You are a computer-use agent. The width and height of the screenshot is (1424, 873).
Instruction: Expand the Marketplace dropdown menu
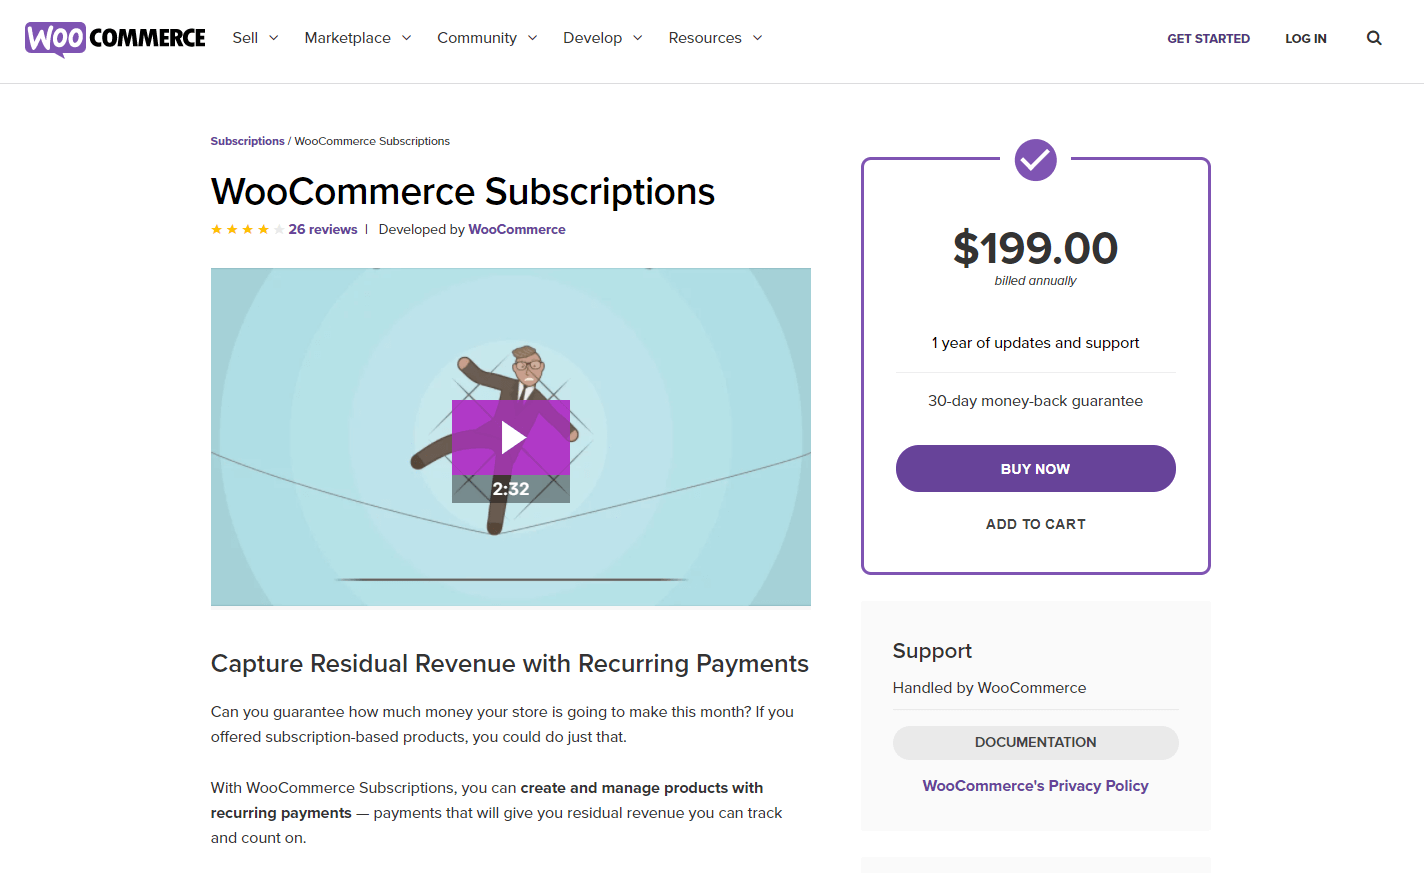[x=358, y=38]
